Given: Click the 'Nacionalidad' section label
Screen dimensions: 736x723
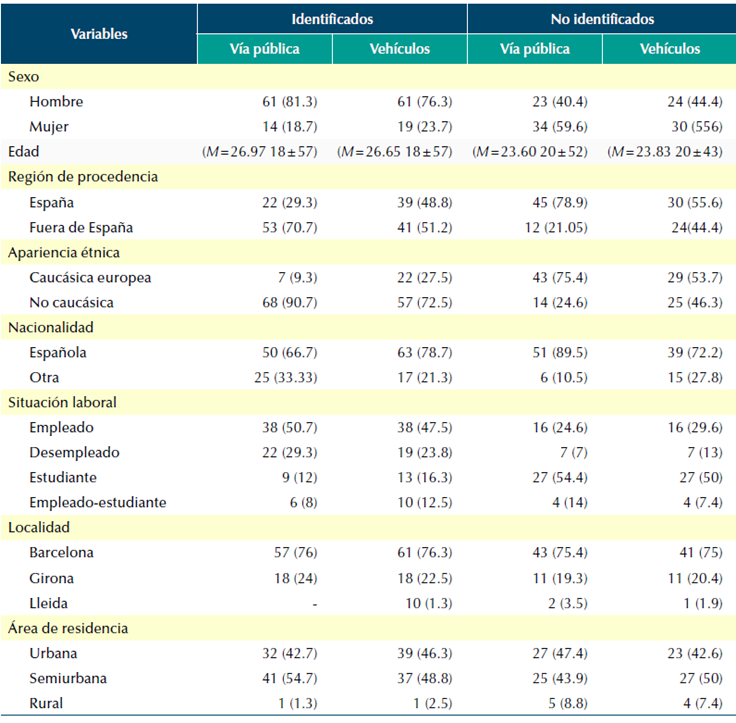Looking at the screenshot, I should 50,327.
